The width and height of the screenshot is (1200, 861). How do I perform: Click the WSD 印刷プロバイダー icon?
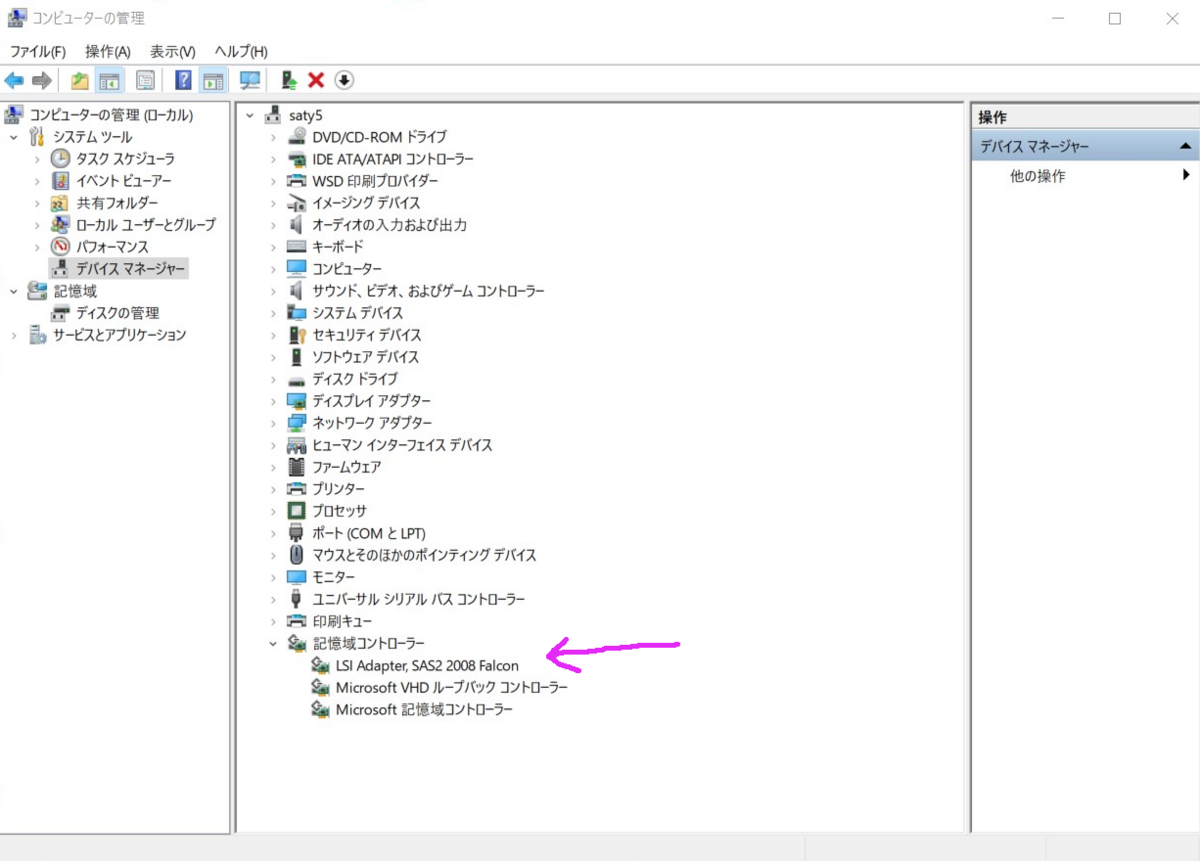pos(296,181)
